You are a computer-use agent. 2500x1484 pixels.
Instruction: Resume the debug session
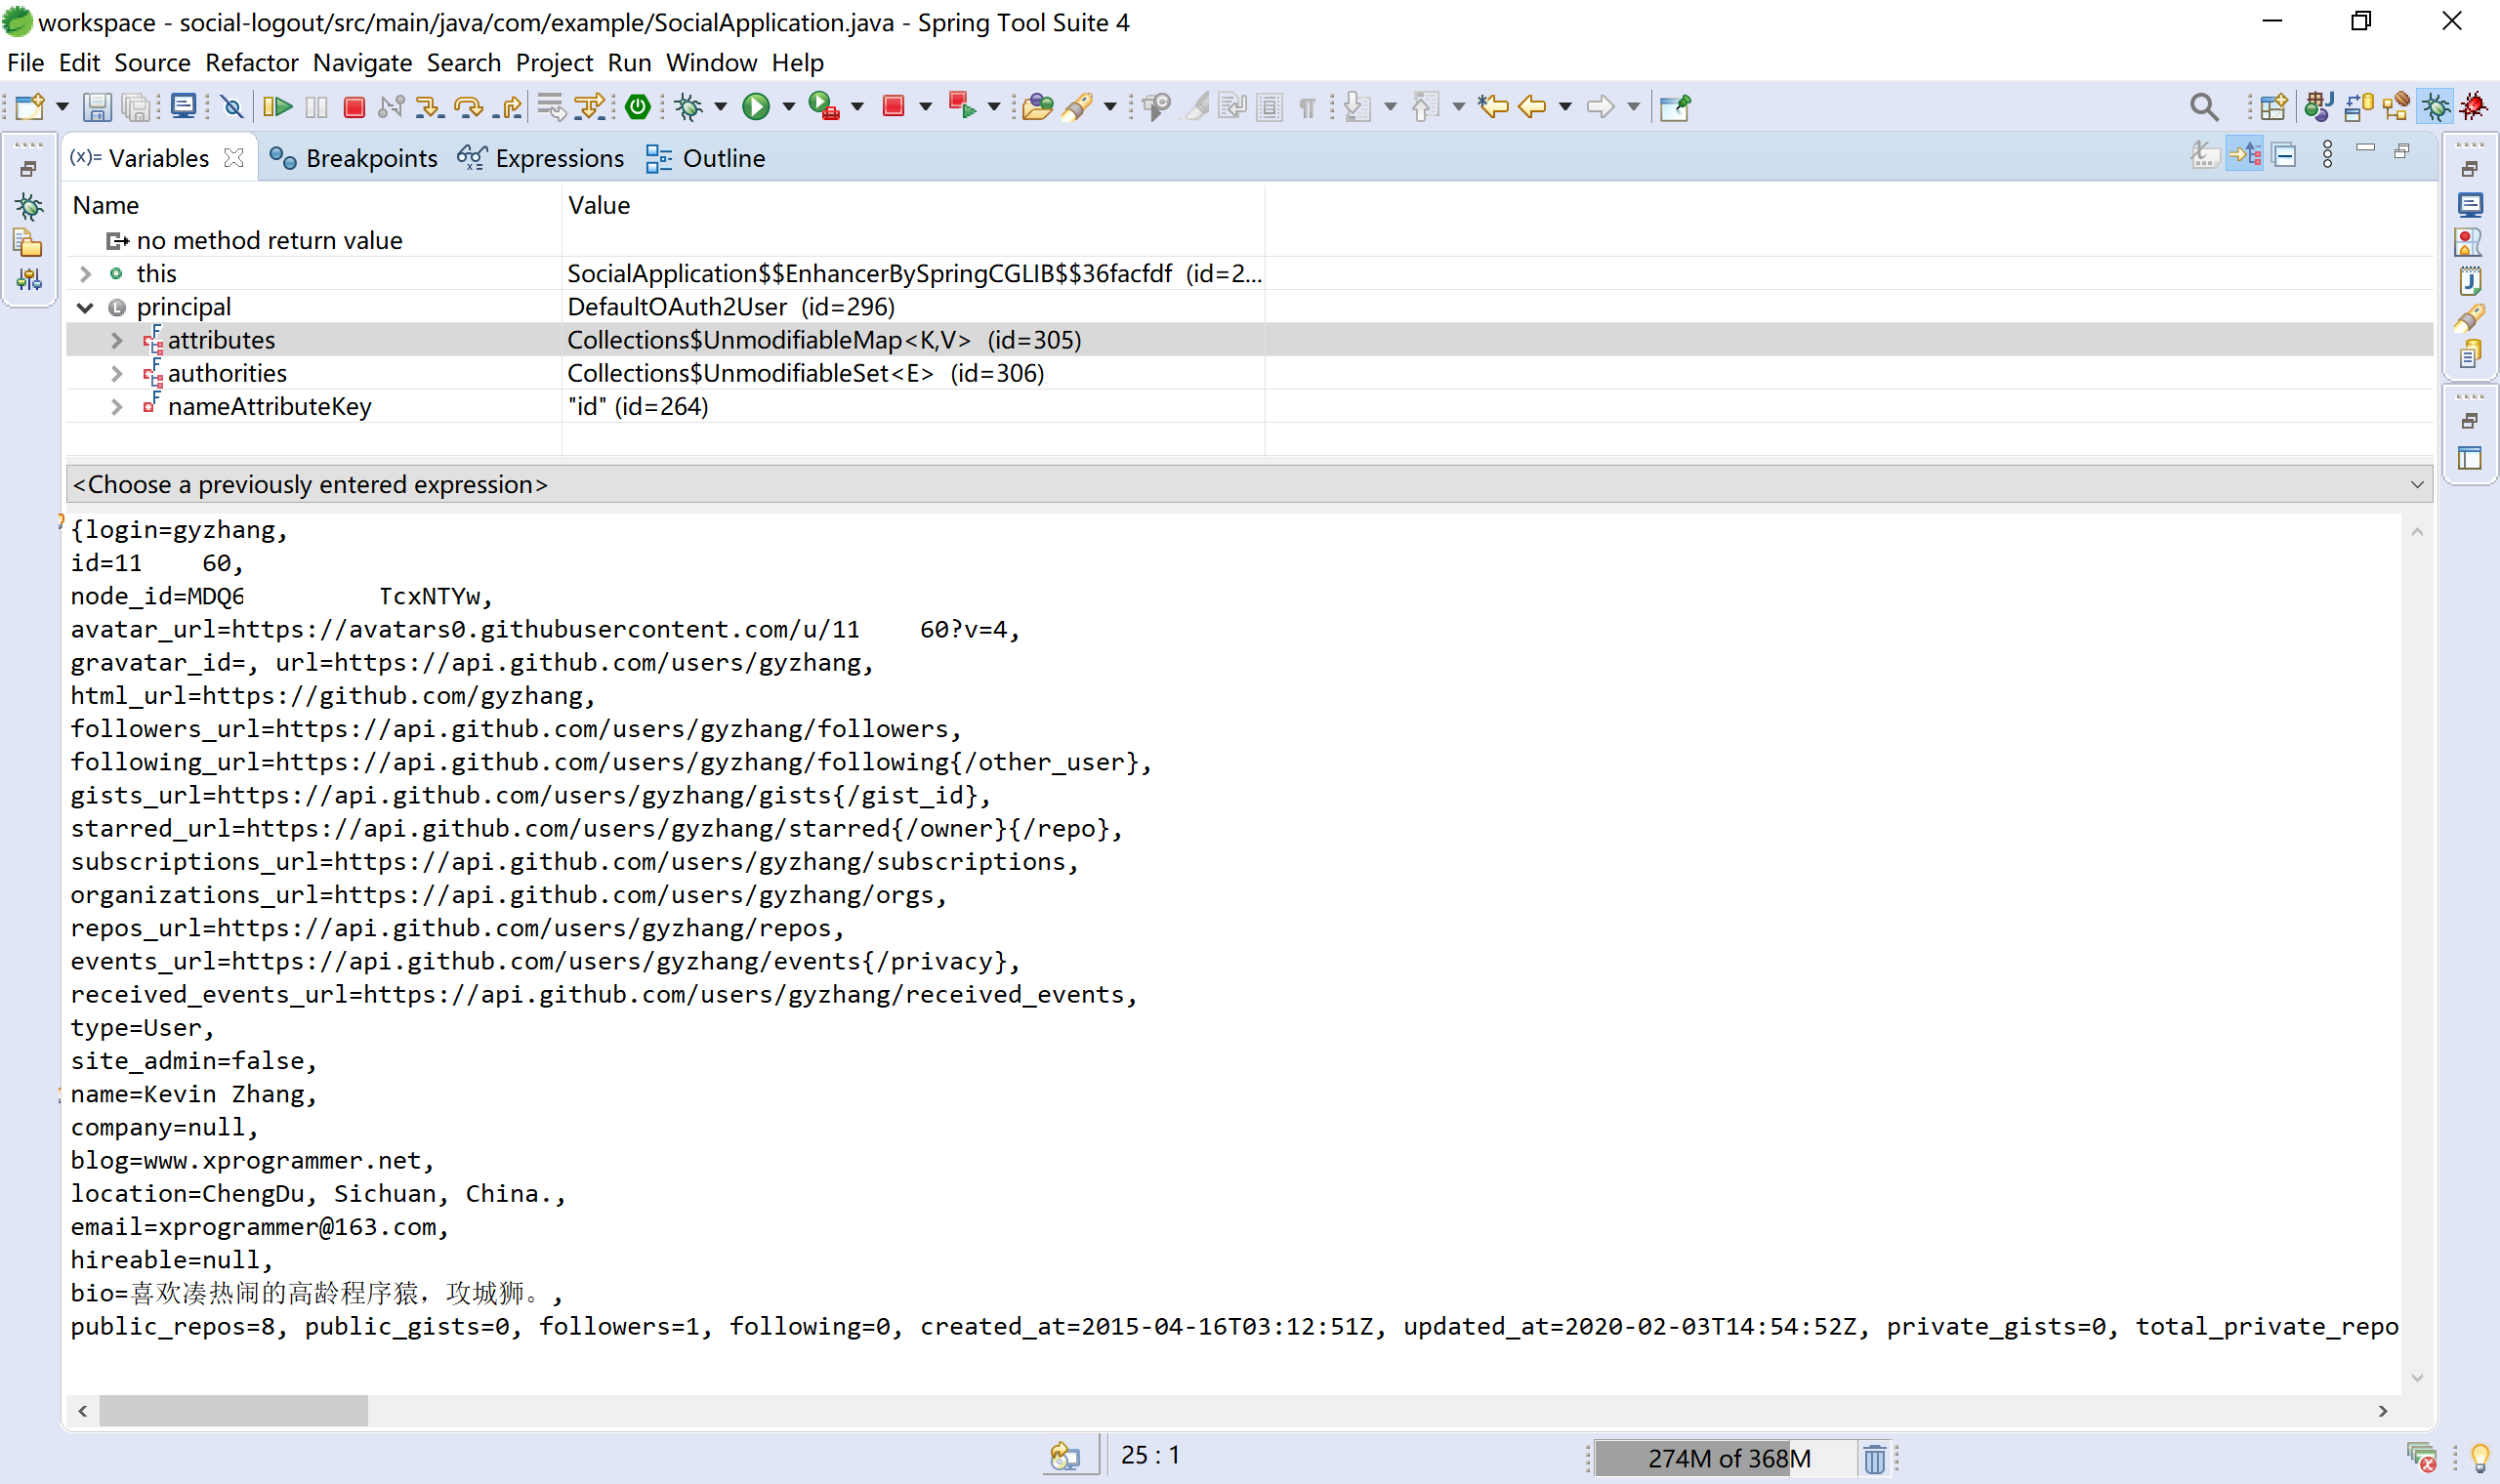(x=277, y=107)
